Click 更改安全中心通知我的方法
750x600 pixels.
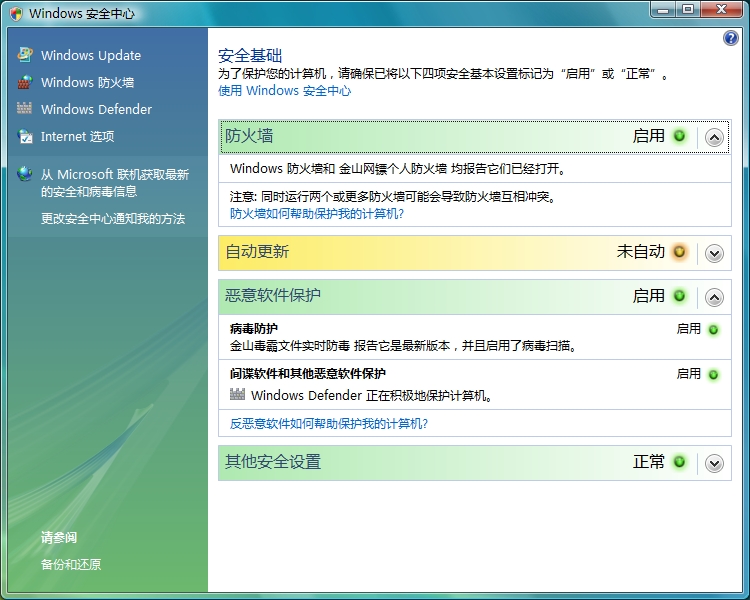[x=113, y=219]
